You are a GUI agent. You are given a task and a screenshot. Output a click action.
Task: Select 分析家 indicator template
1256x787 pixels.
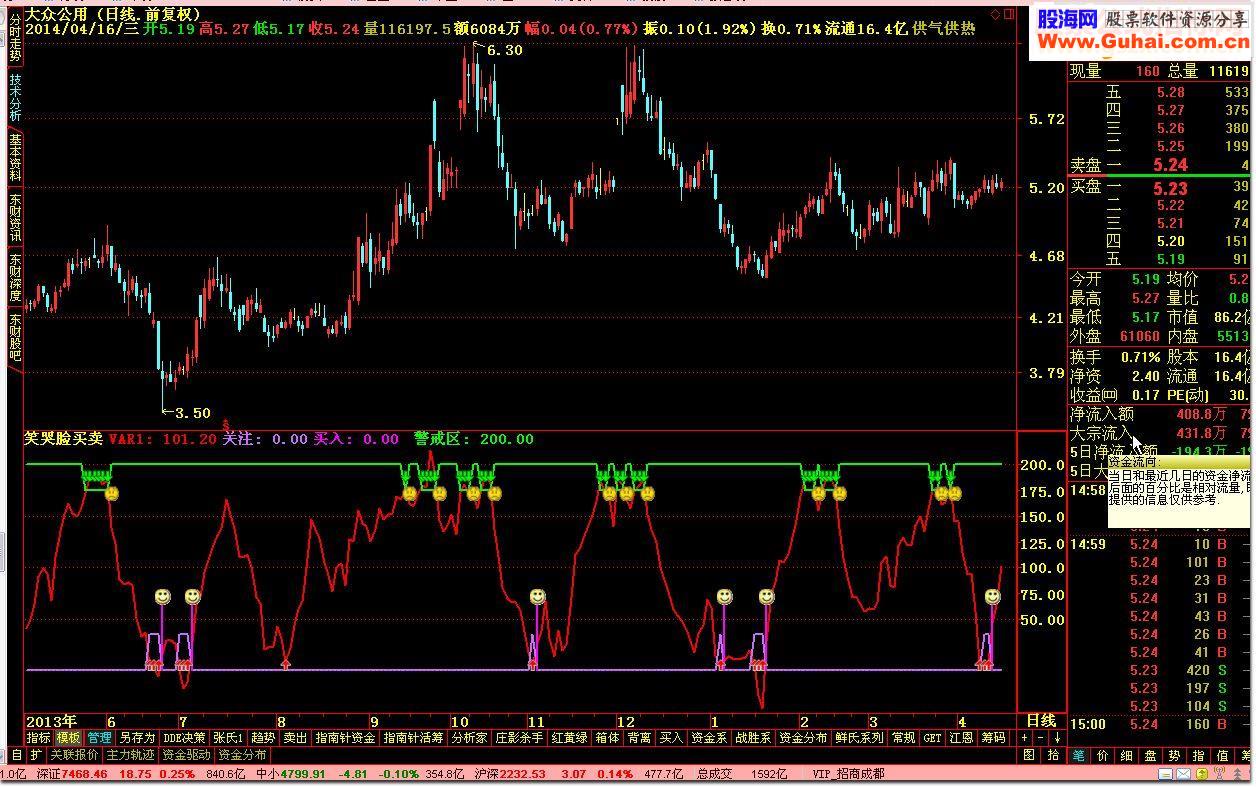pyautogui.click(x=469, y=738)
